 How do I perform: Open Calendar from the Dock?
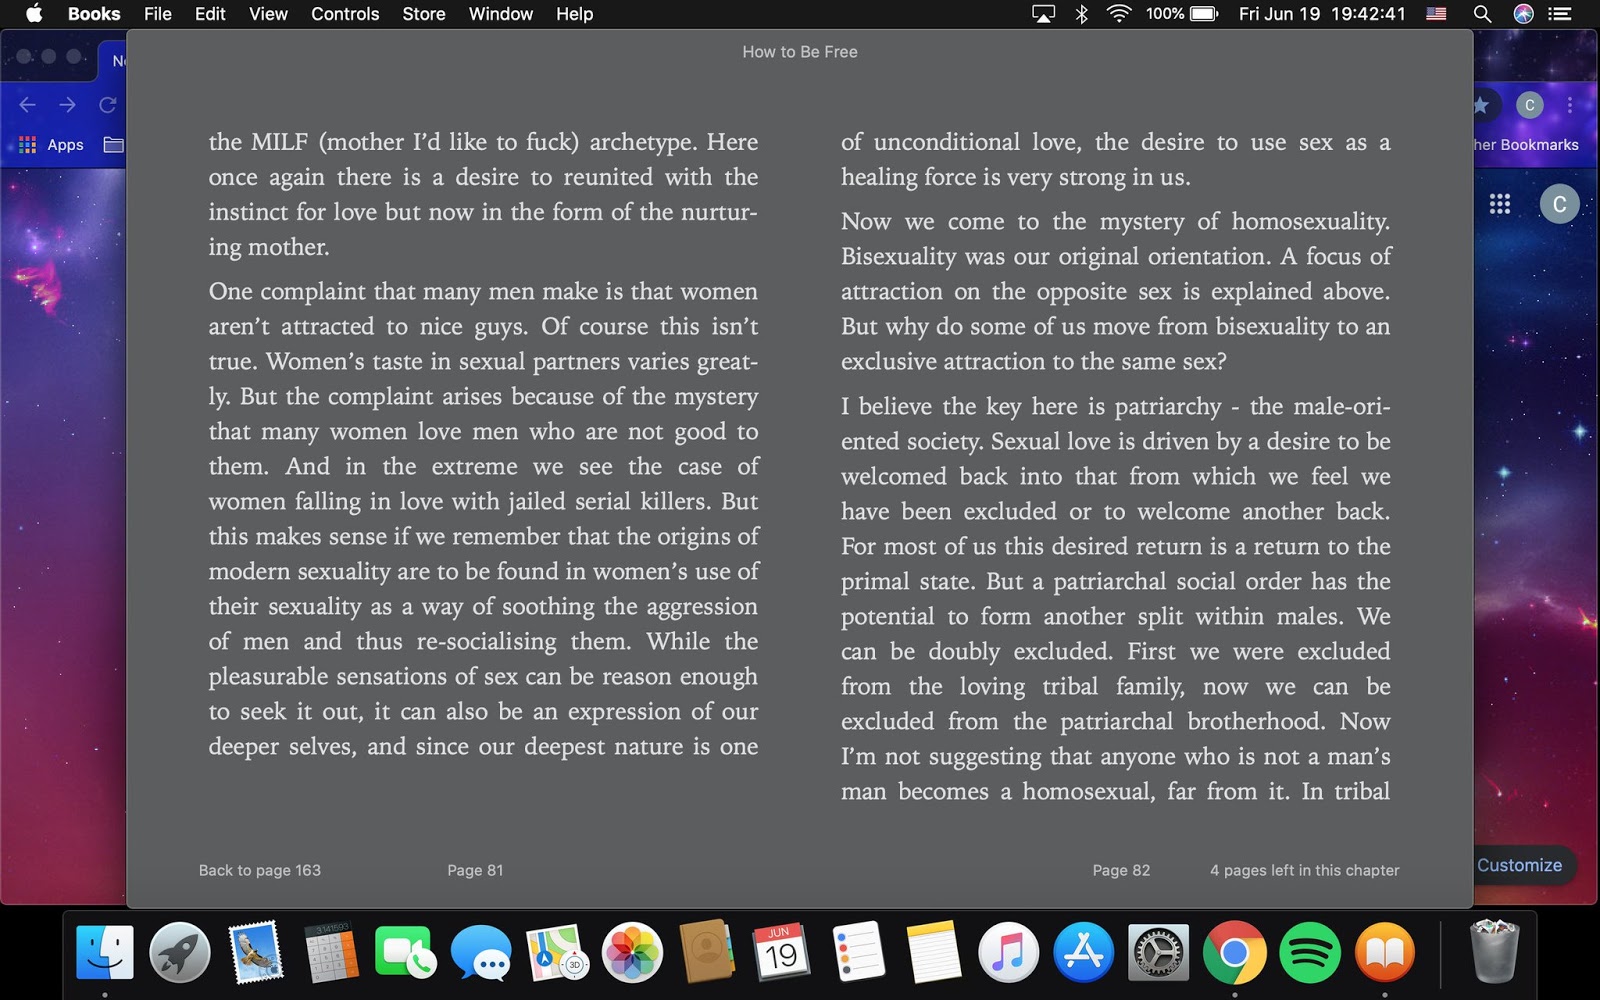click(782, 952)
